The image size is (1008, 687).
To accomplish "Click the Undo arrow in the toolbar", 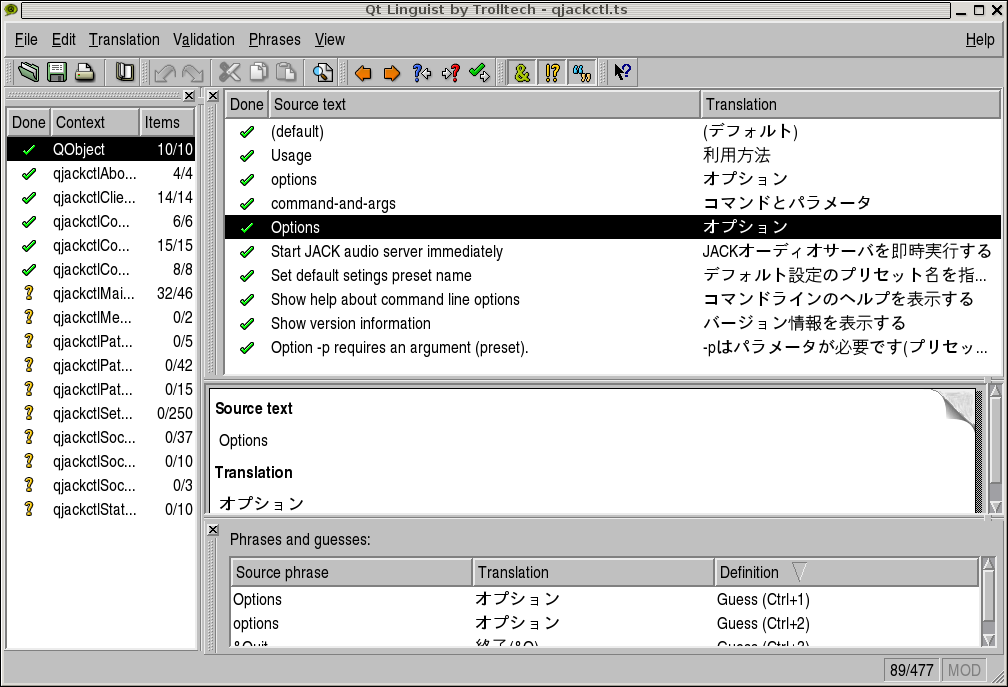I will click(165, 72).
